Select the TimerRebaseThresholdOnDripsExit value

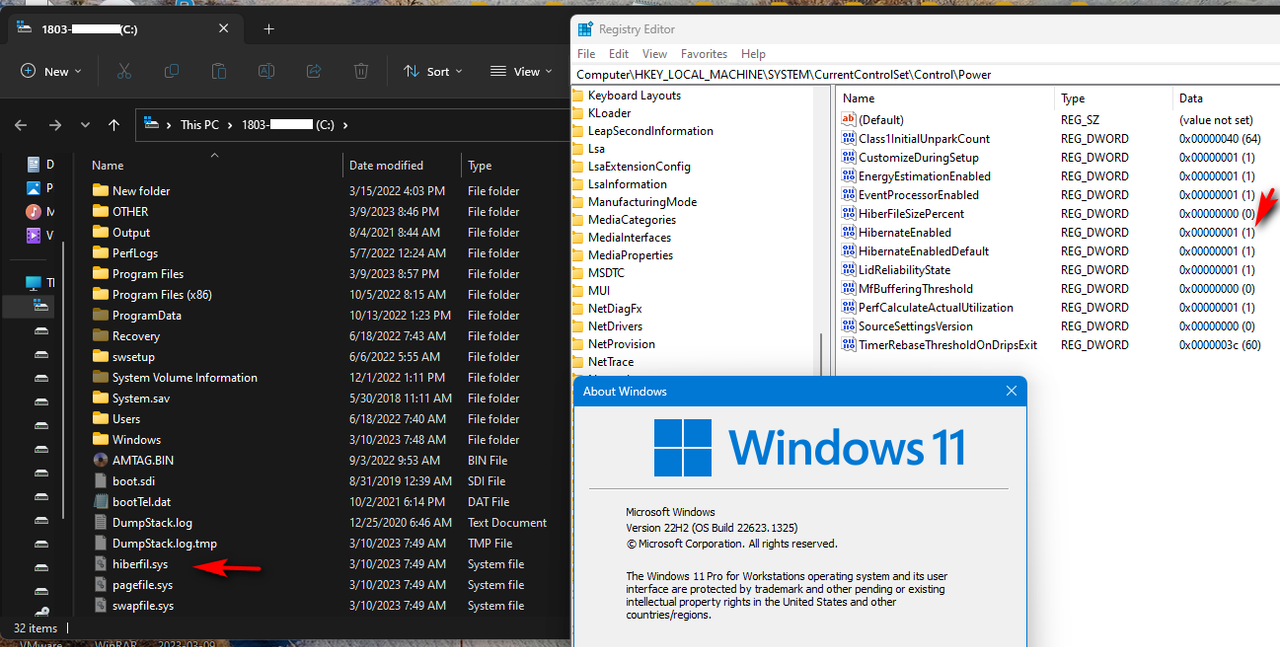(947, 344)
